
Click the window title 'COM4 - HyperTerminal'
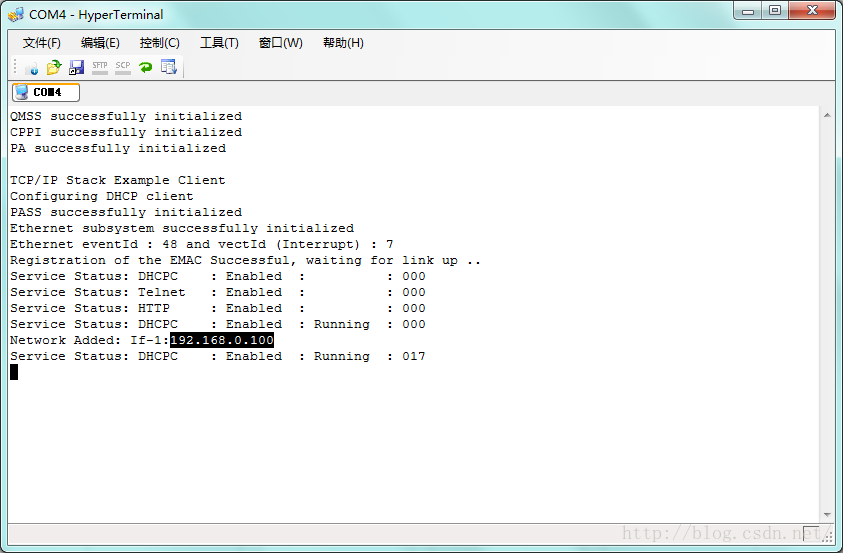click(x=96, y=15)
